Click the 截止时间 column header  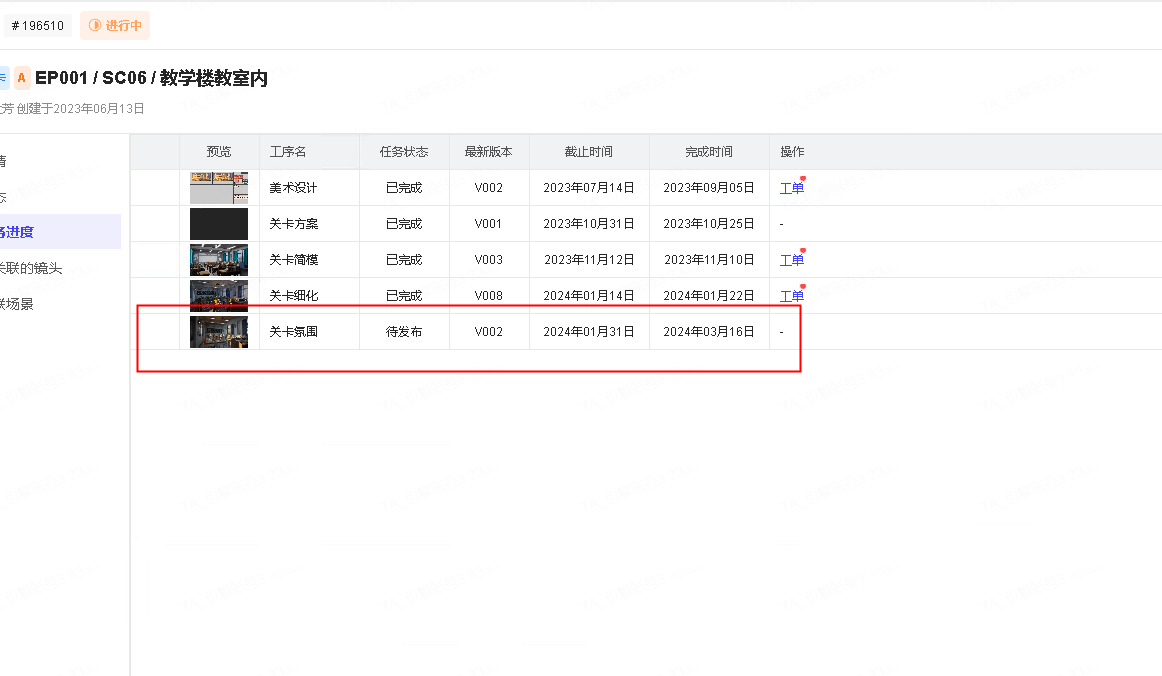[589, 152]
